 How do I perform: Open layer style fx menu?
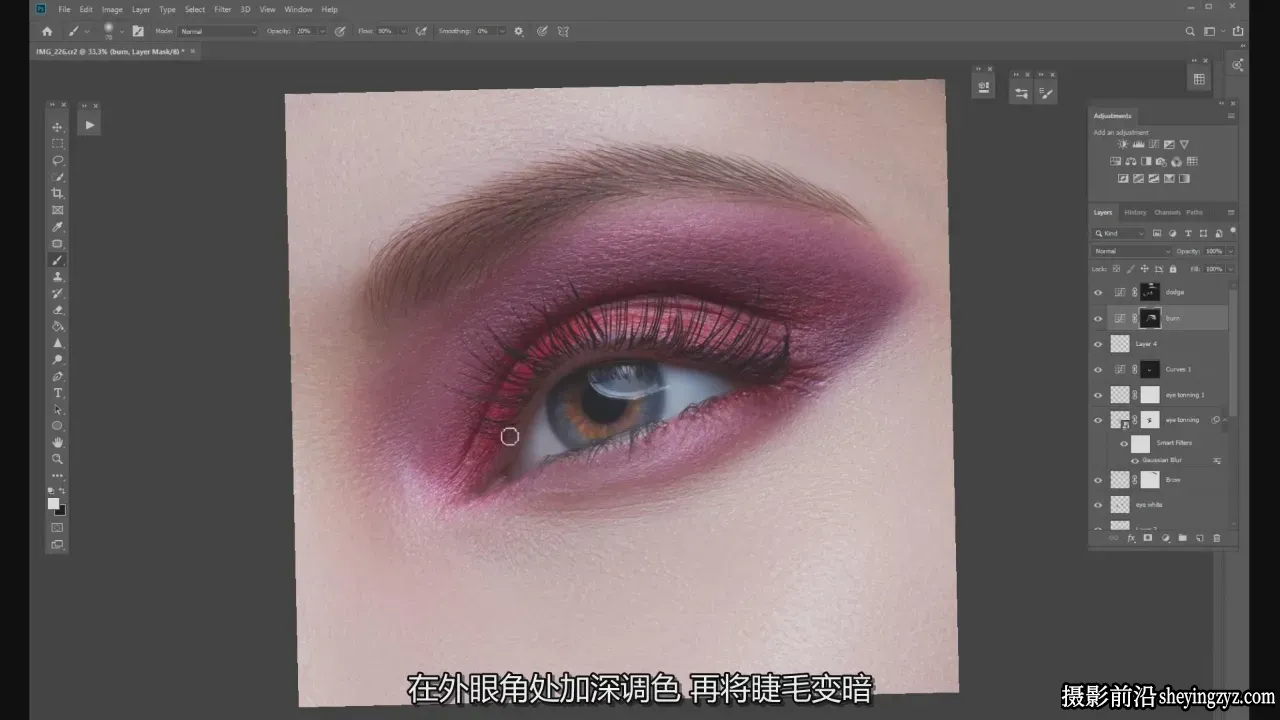[1131, 538]
